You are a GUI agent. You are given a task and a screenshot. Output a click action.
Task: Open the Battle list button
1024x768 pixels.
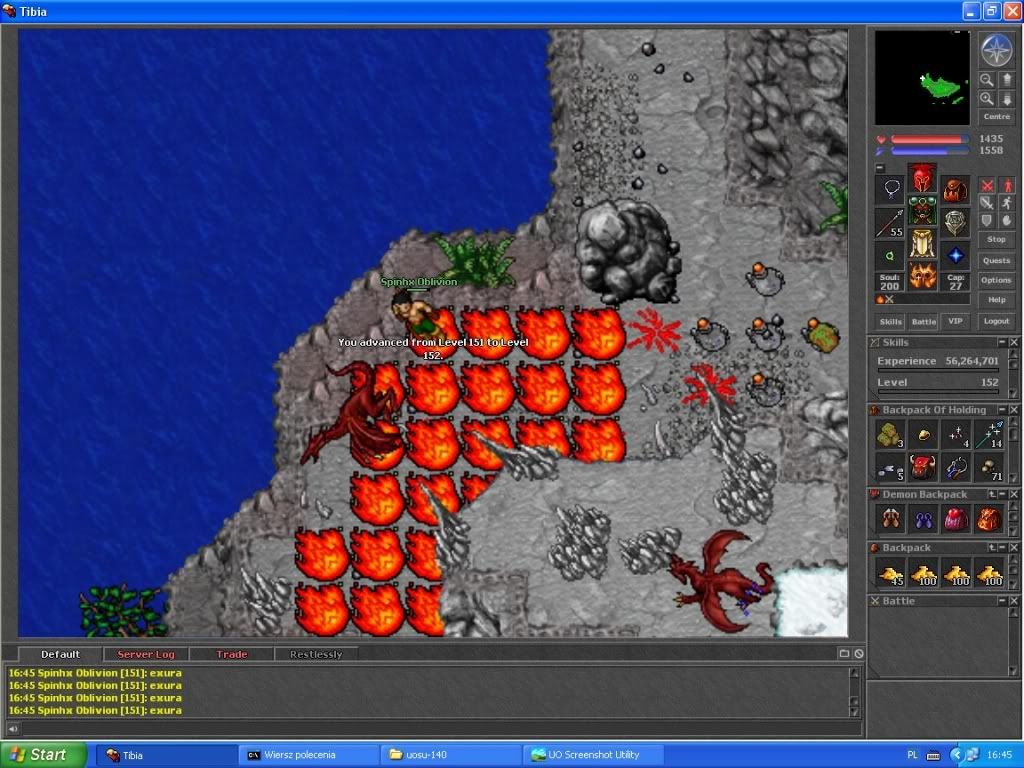click(923, 321)
